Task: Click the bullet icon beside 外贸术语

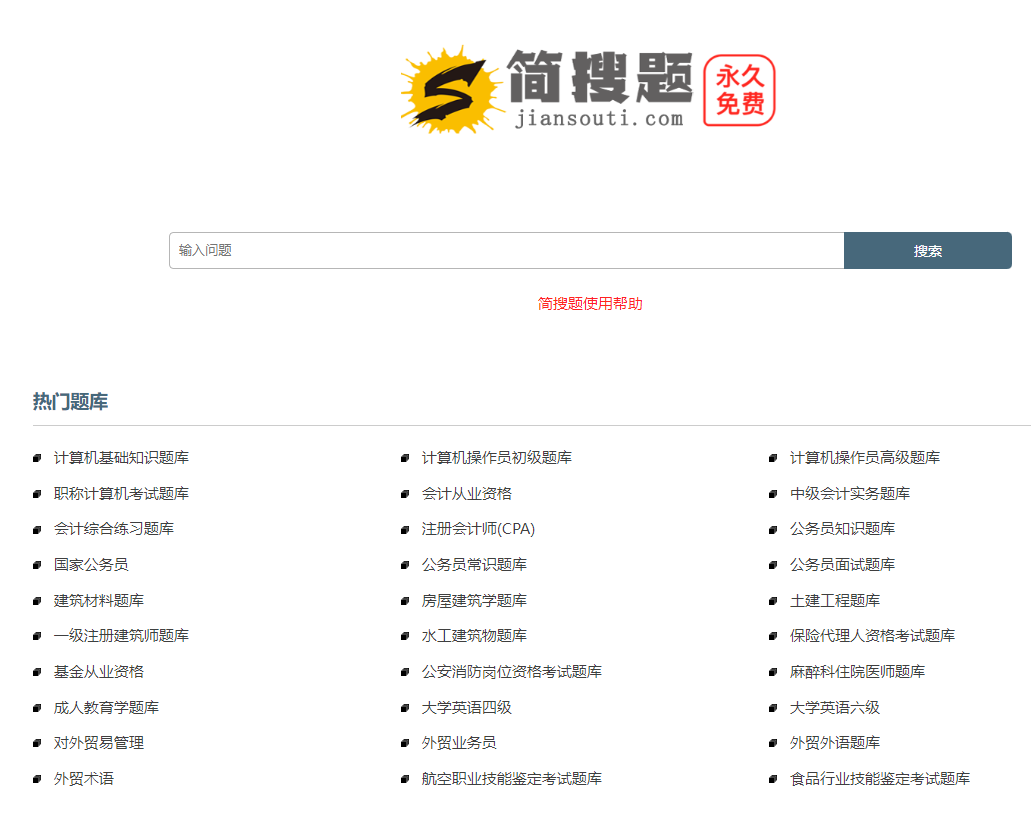Action: click(37, 779)
